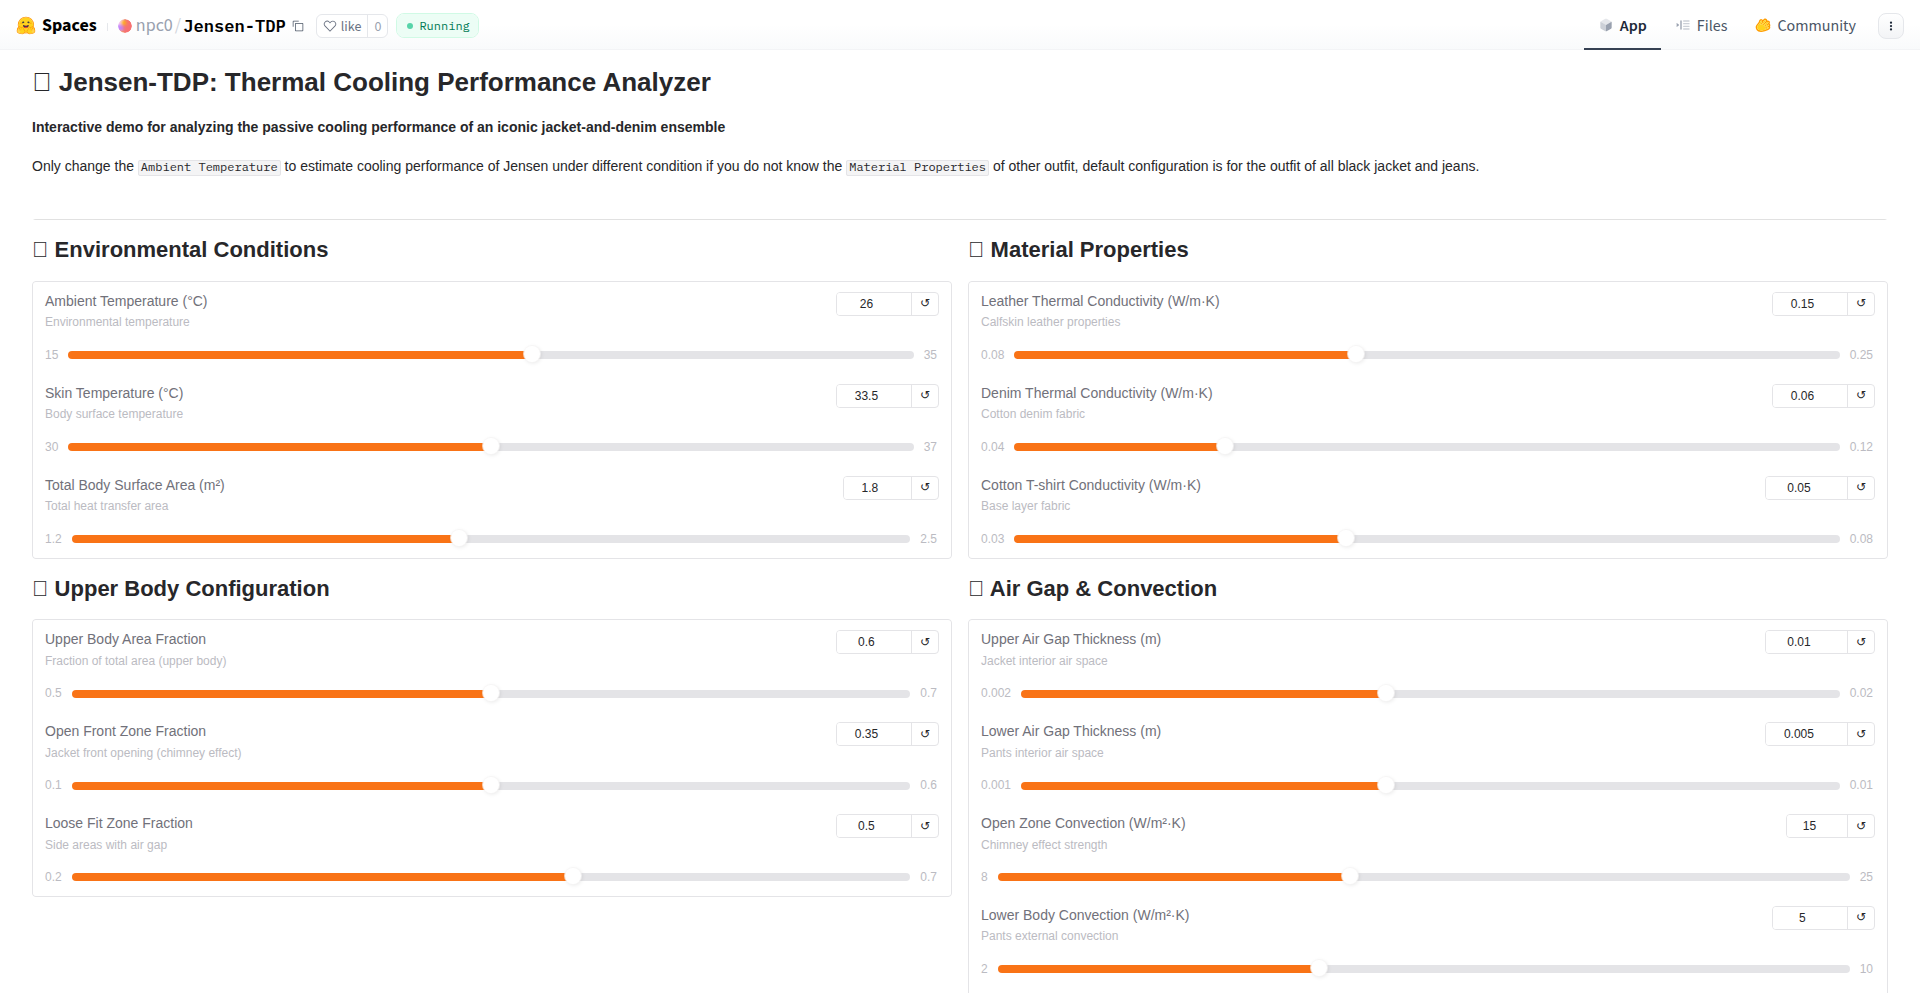Reset Open Front Zone Fraction value

(x=925, y=733)
